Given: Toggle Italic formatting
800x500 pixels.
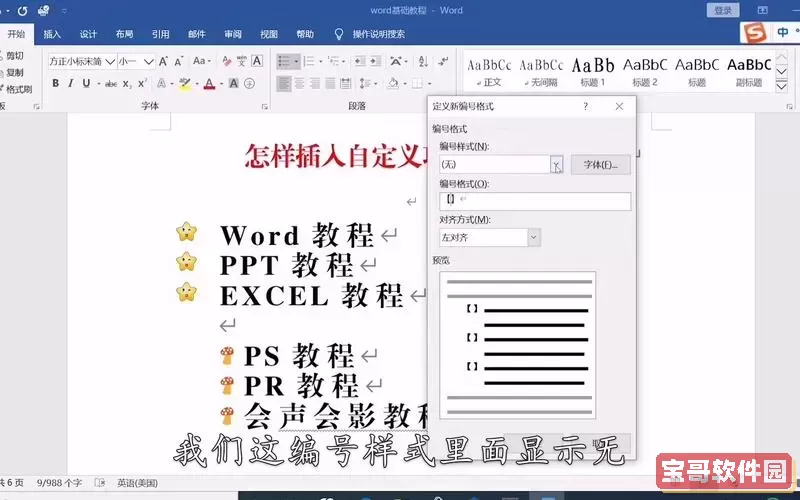Looking at the screenshot, I should [x=70, y=83].
